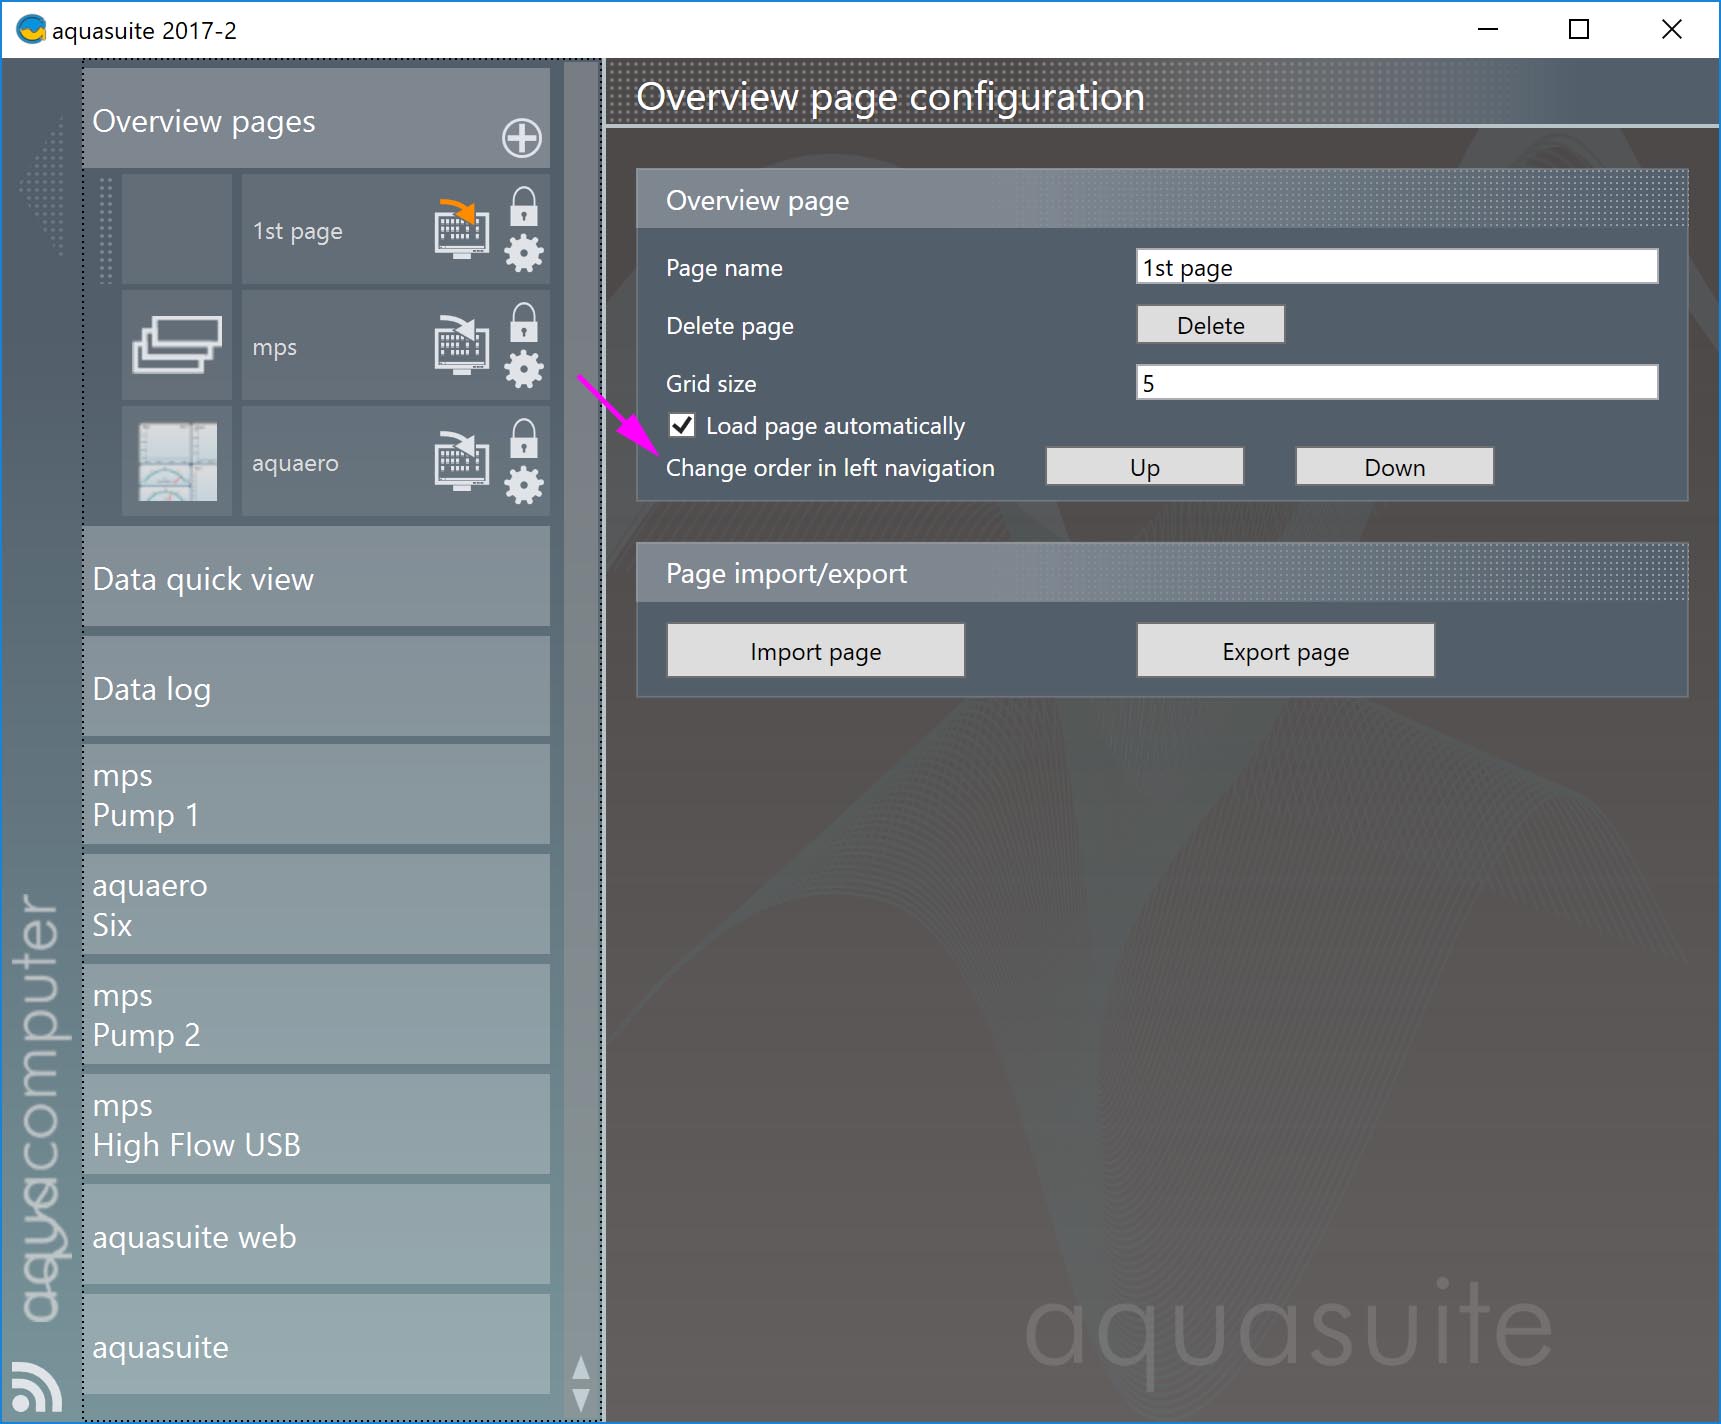
Task: Click the 'Change order in left navigation' label
Action: tap(830, 468)
